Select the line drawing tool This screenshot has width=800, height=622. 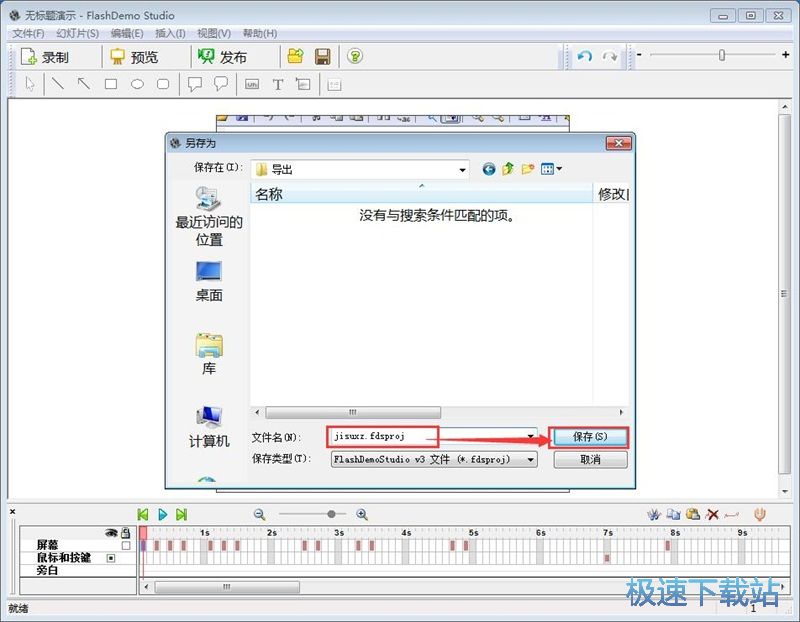click(58, 83)
